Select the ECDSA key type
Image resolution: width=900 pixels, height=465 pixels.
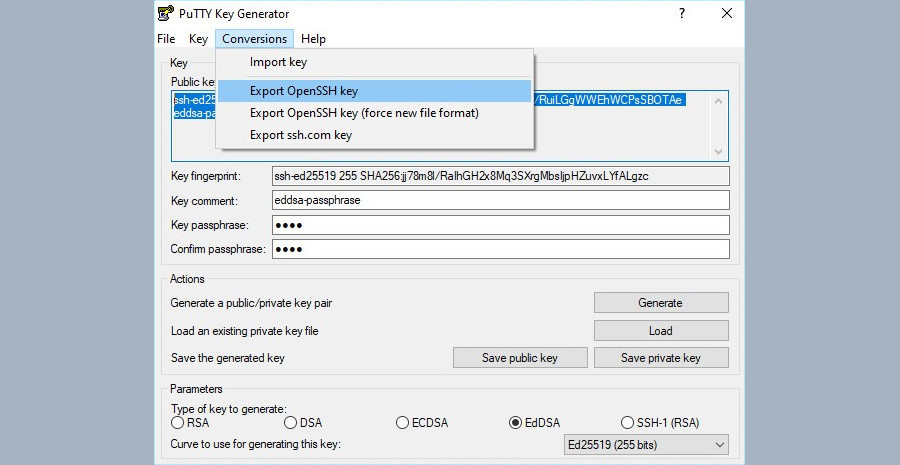[x=422, y=423]
